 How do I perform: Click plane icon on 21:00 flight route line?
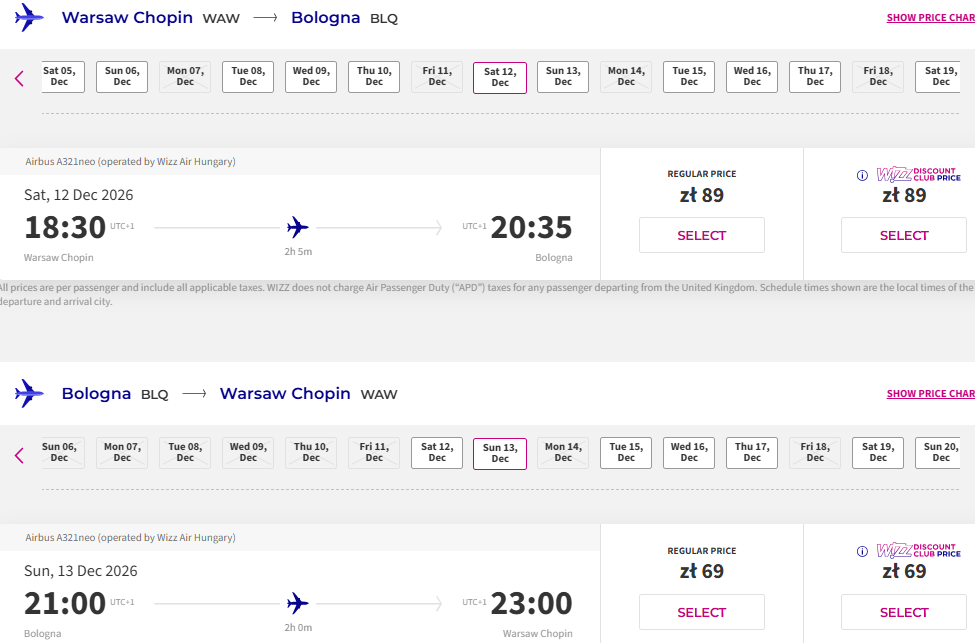click(298, 603)
